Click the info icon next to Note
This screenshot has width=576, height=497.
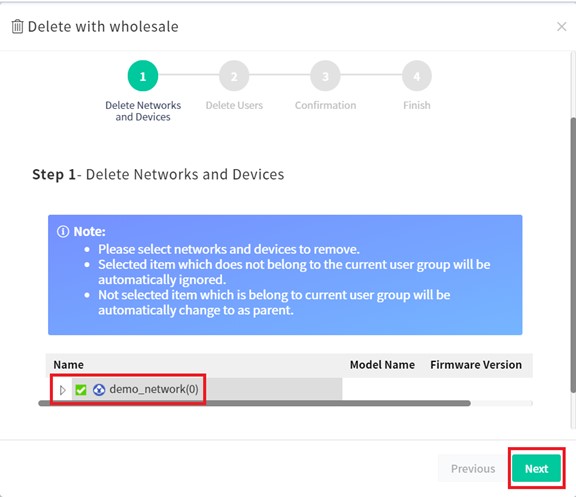point(63,231)
